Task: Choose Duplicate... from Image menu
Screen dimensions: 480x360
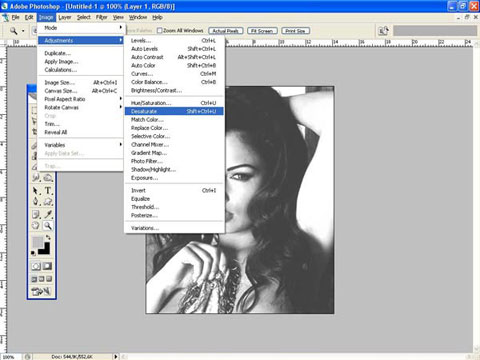Action: pyautogui.click(x=80, y=53)
